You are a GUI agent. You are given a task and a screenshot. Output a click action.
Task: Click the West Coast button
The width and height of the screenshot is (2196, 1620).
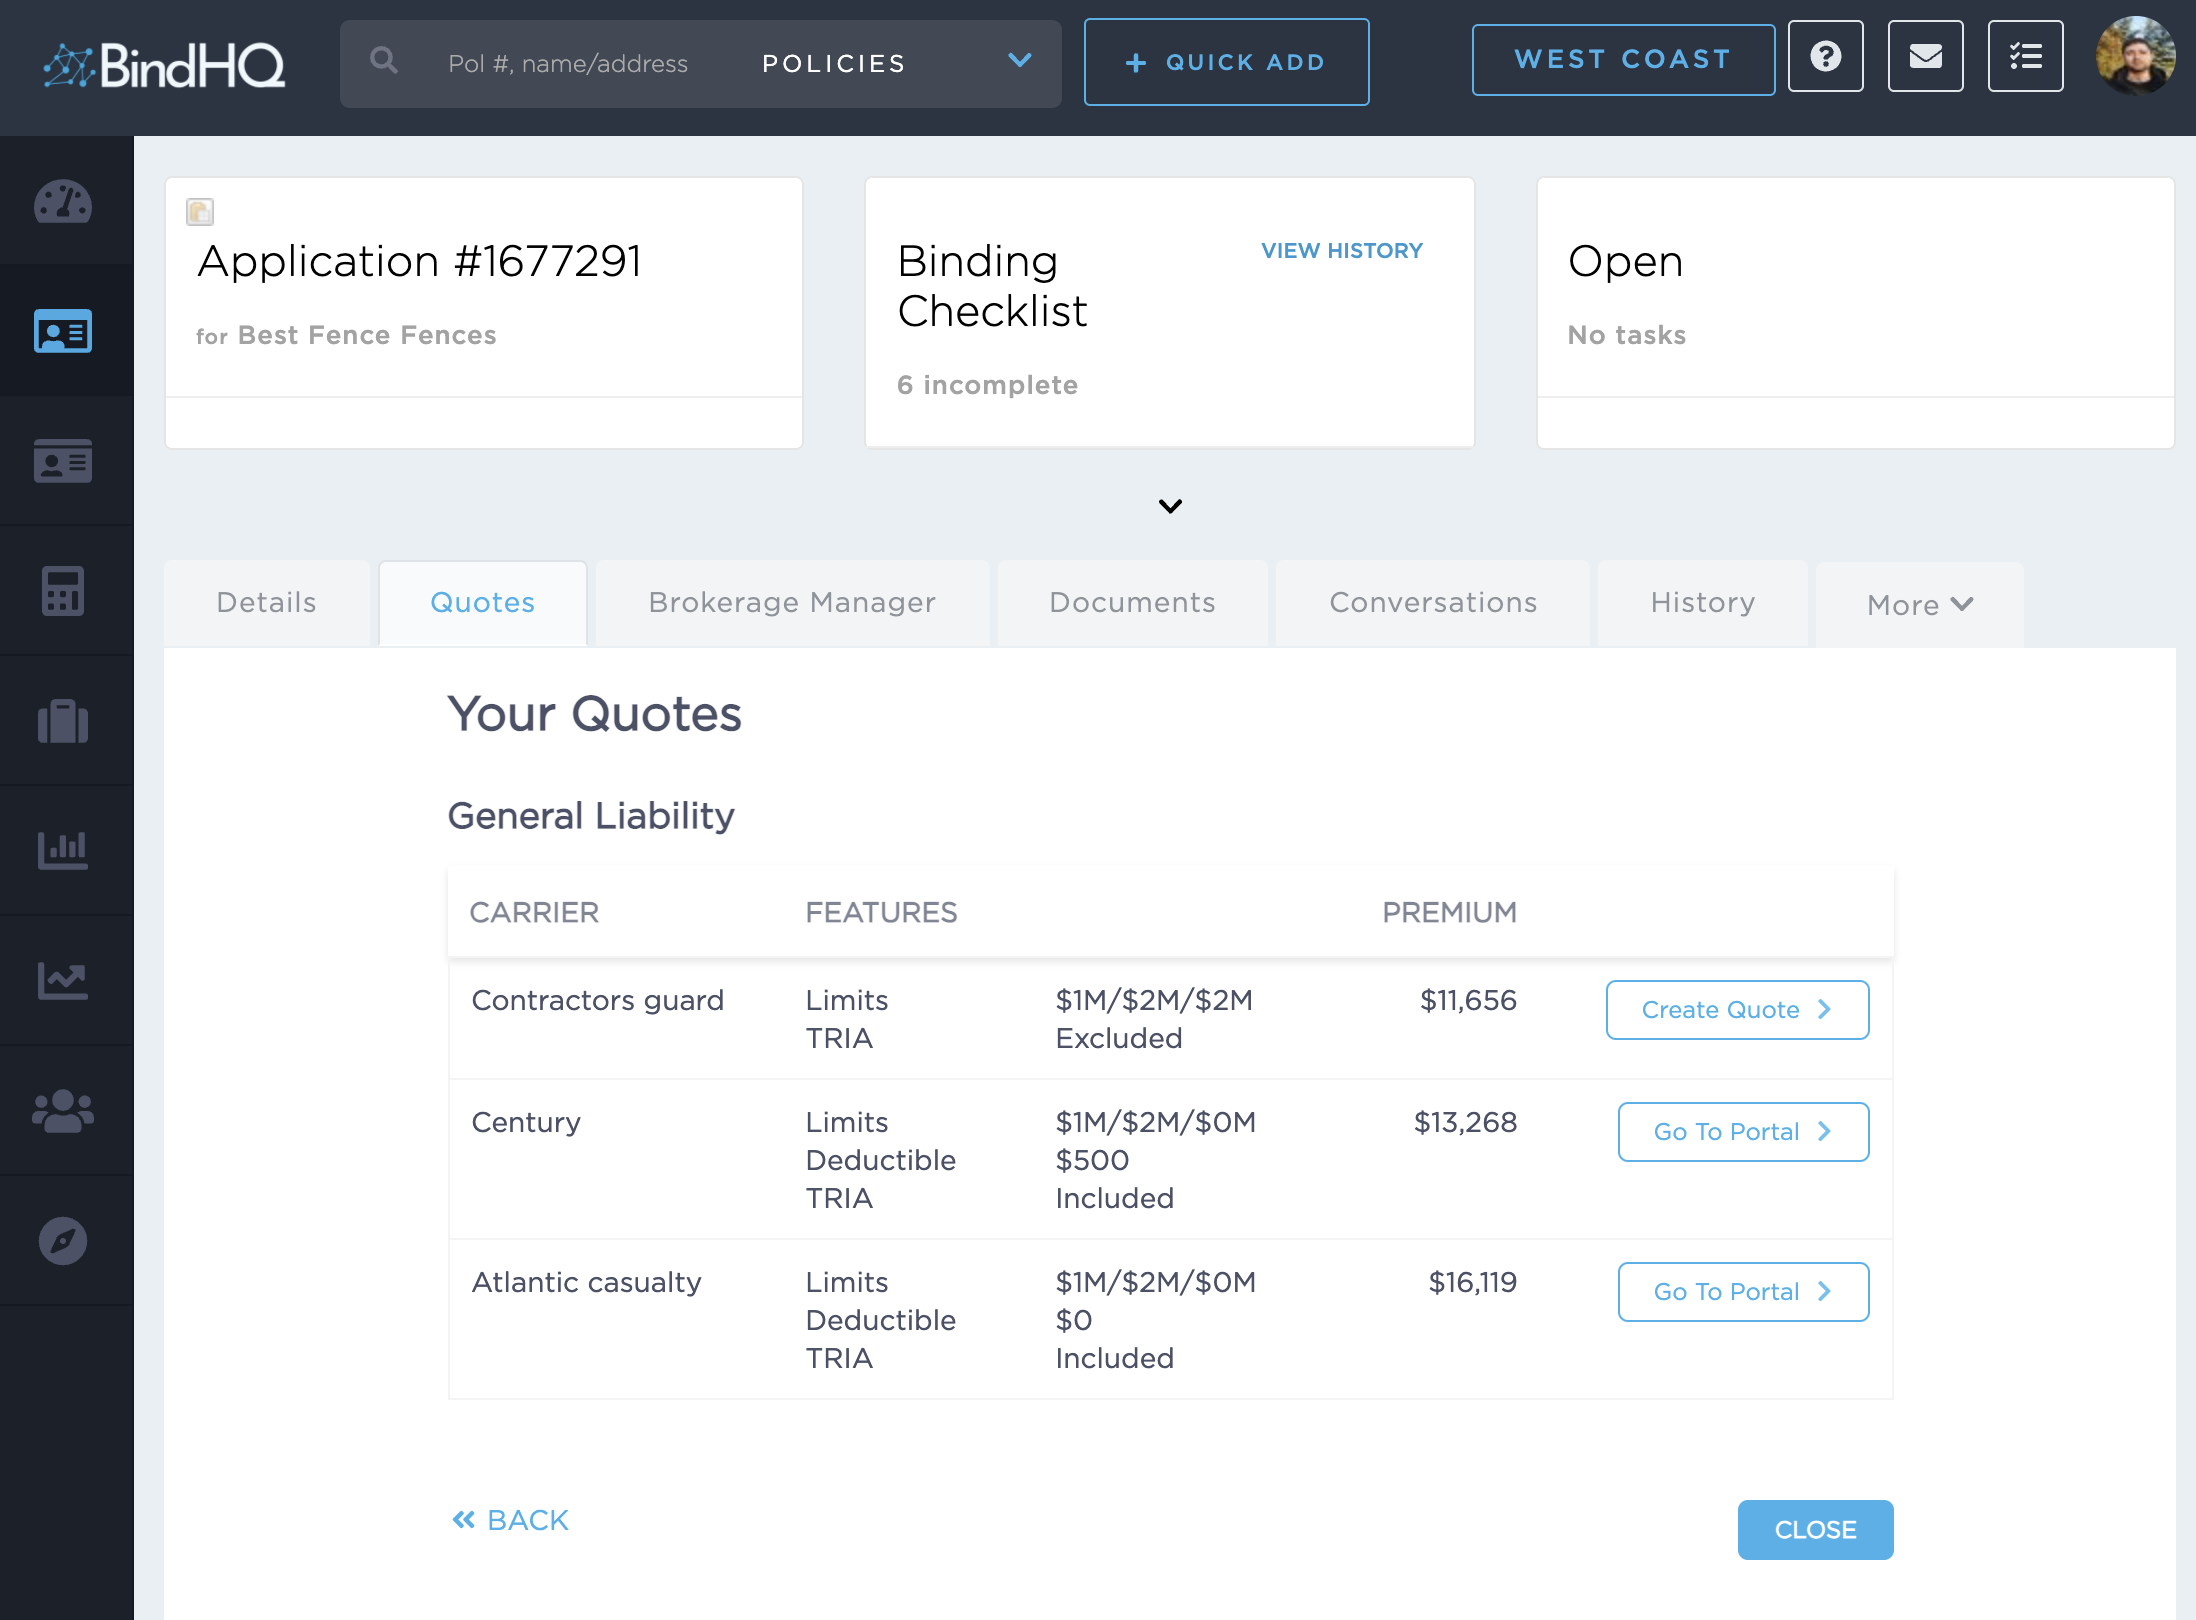click(x=1623, y=60)
